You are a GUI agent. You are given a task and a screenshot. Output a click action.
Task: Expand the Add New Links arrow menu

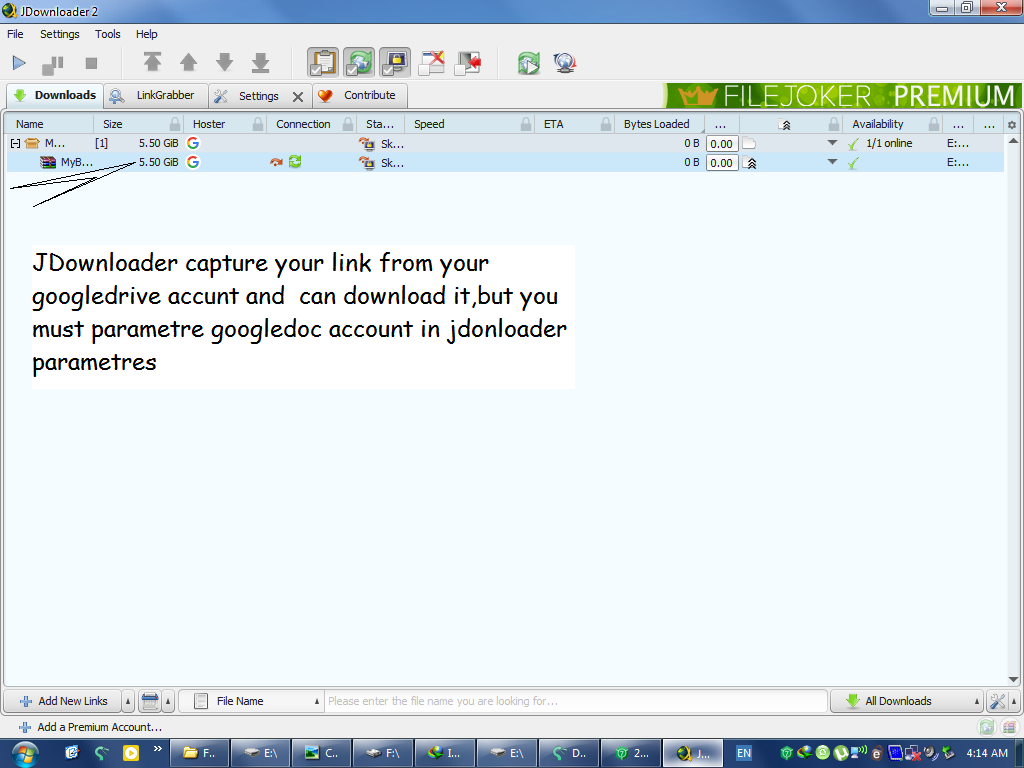click(128, 701)
